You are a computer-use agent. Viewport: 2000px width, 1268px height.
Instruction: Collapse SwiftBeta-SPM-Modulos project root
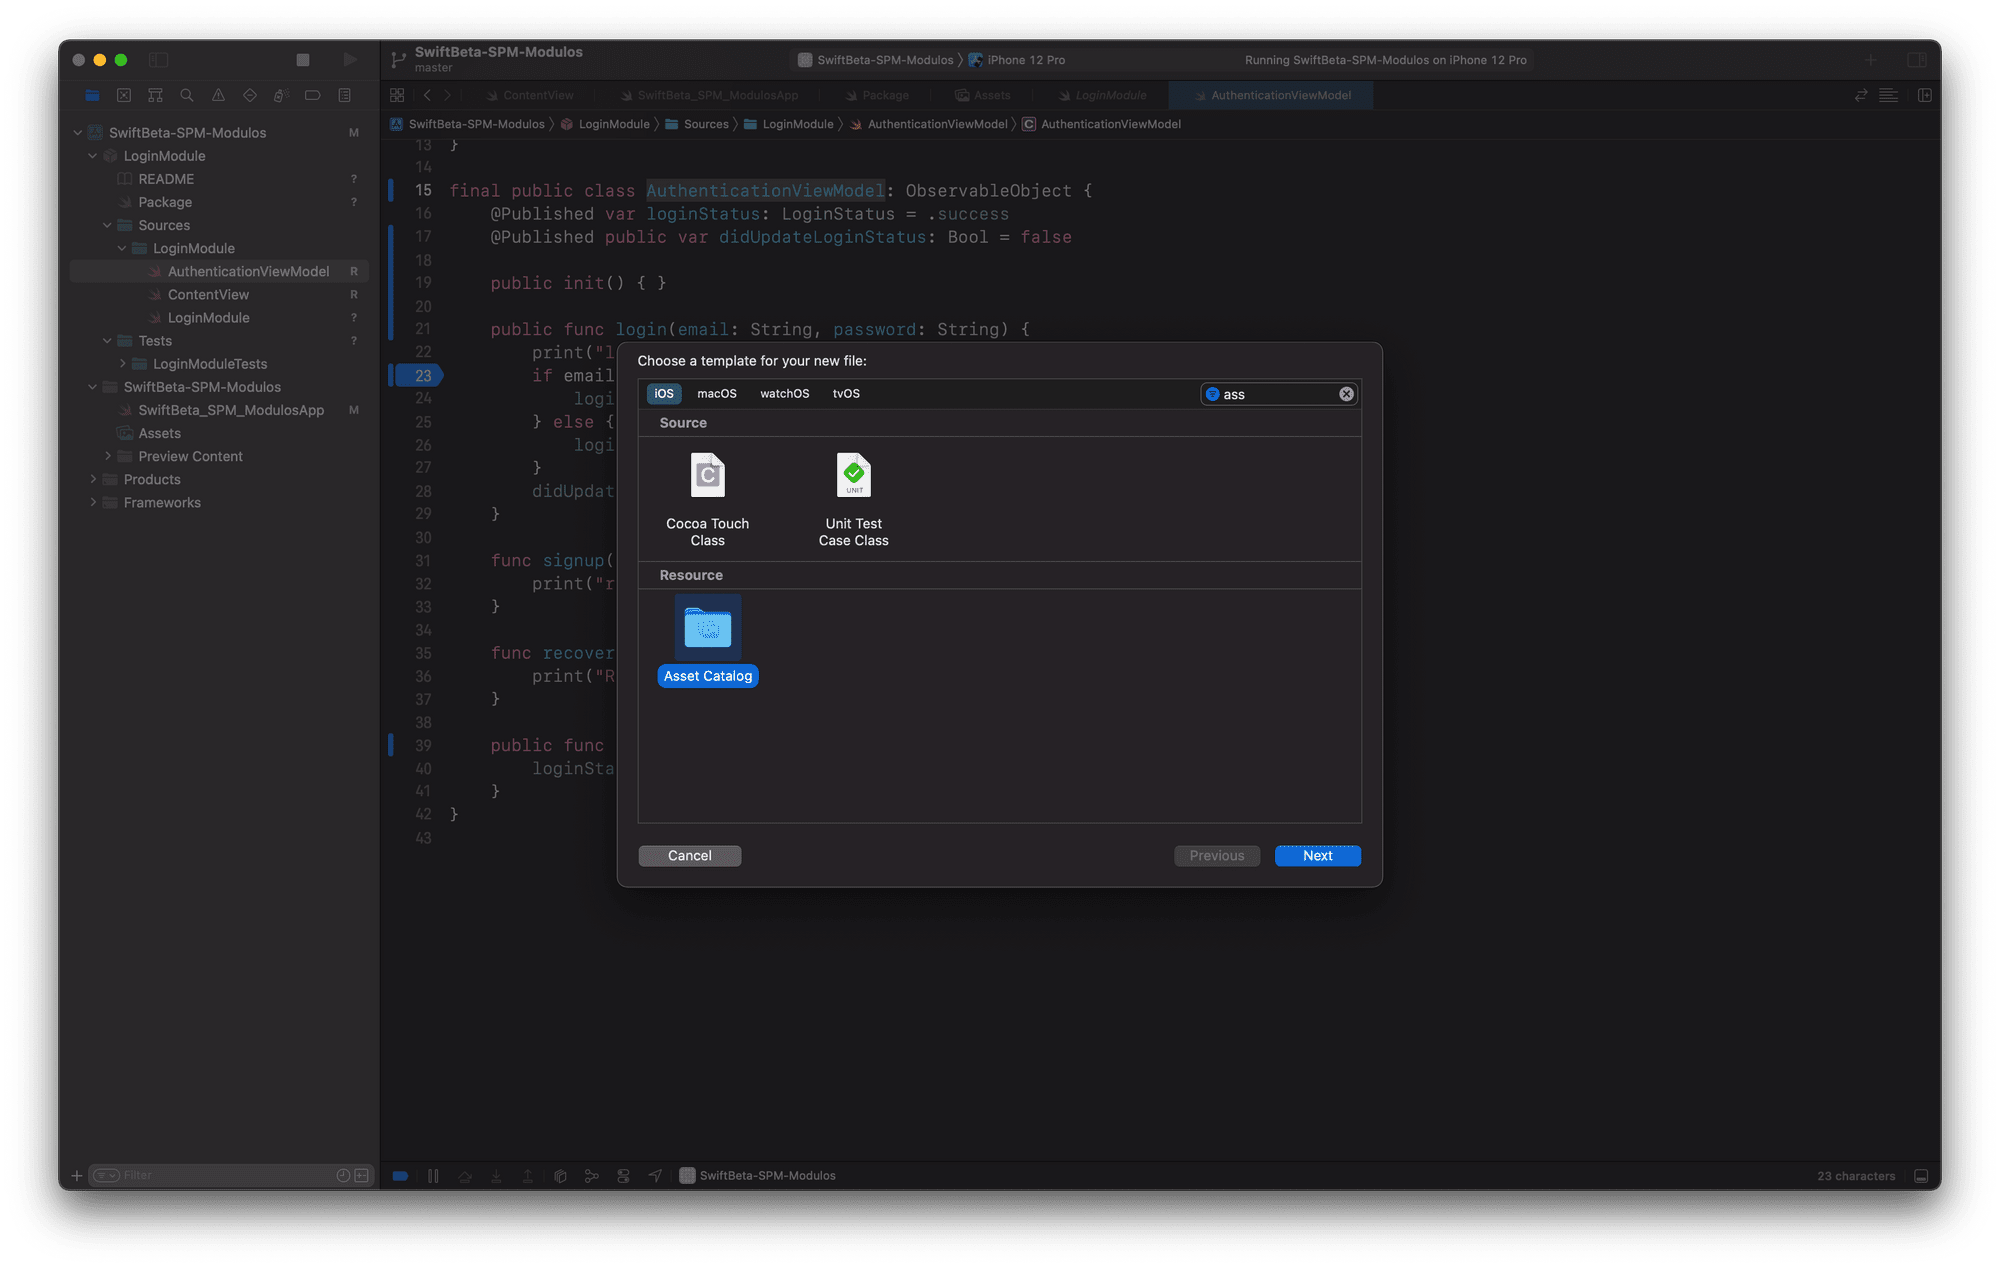pos(78,132)
